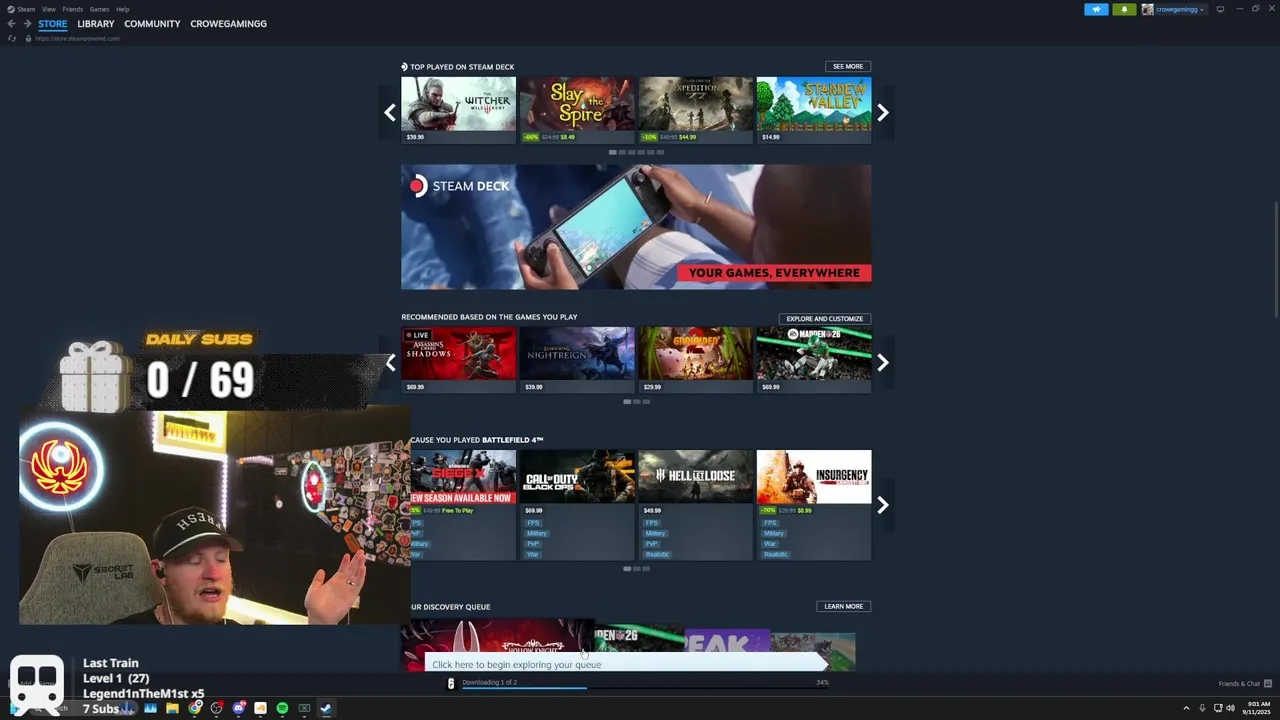Open Grounded 2 game capsule
Image resolution: width=1280 pixels, height=720 pixels.
pyautogui.click(x=695, y=360)
